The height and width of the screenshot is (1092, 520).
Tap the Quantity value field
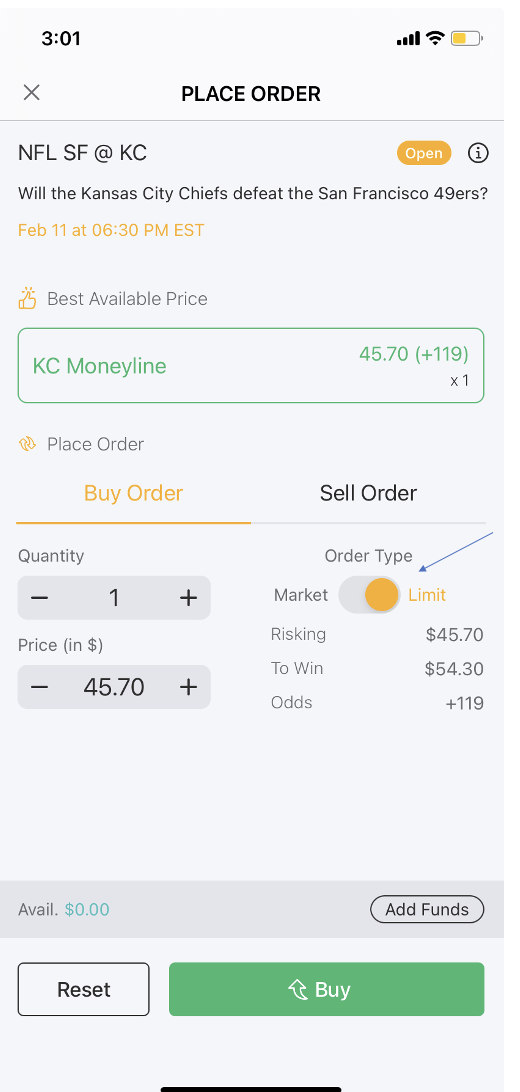[x=114, y=598]
